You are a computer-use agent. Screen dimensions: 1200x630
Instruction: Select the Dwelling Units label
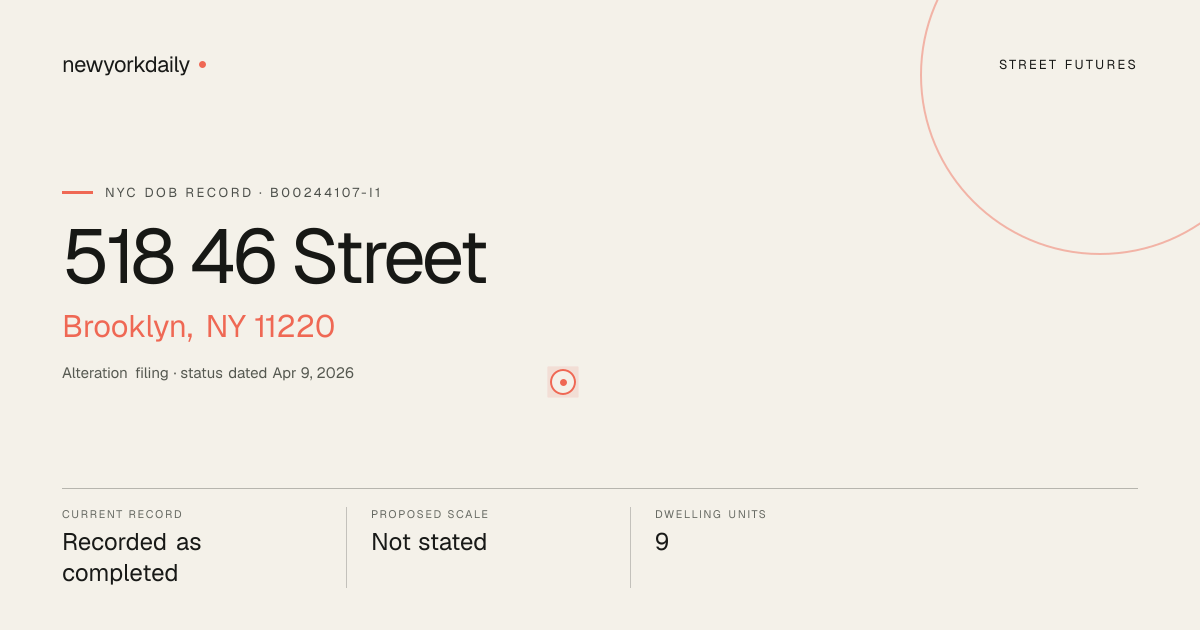point(711,514)
